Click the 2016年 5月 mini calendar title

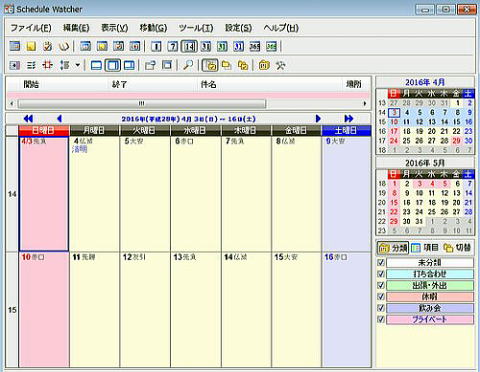click(425, 163)
